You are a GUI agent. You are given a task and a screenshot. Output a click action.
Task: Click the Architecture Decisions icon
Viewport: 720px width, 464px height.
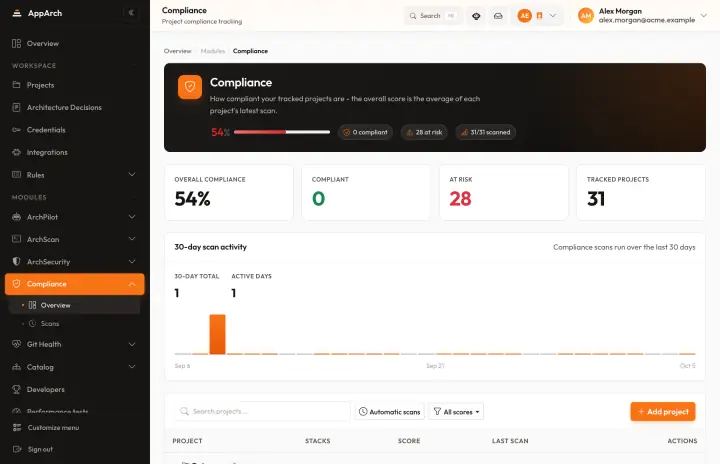pos(17,108)
